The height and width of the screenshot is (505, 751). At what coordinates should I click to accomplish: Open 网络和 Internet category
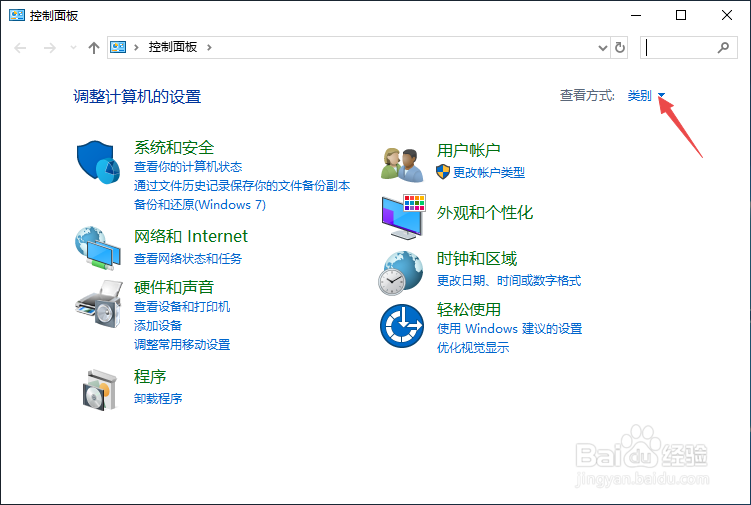tap(191, 236)
